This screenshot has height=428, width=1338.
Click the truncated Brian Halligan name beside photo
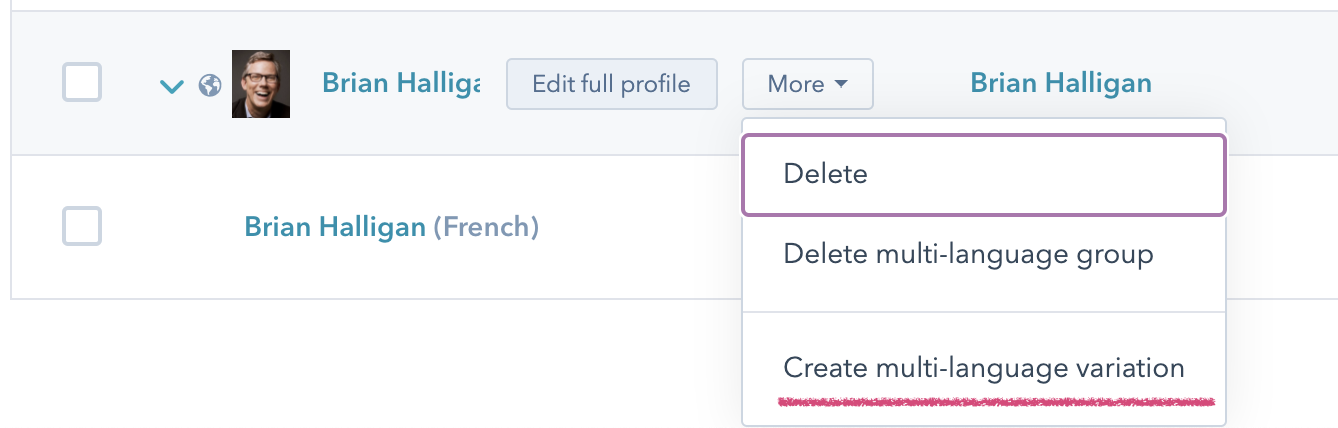point(400,84)
